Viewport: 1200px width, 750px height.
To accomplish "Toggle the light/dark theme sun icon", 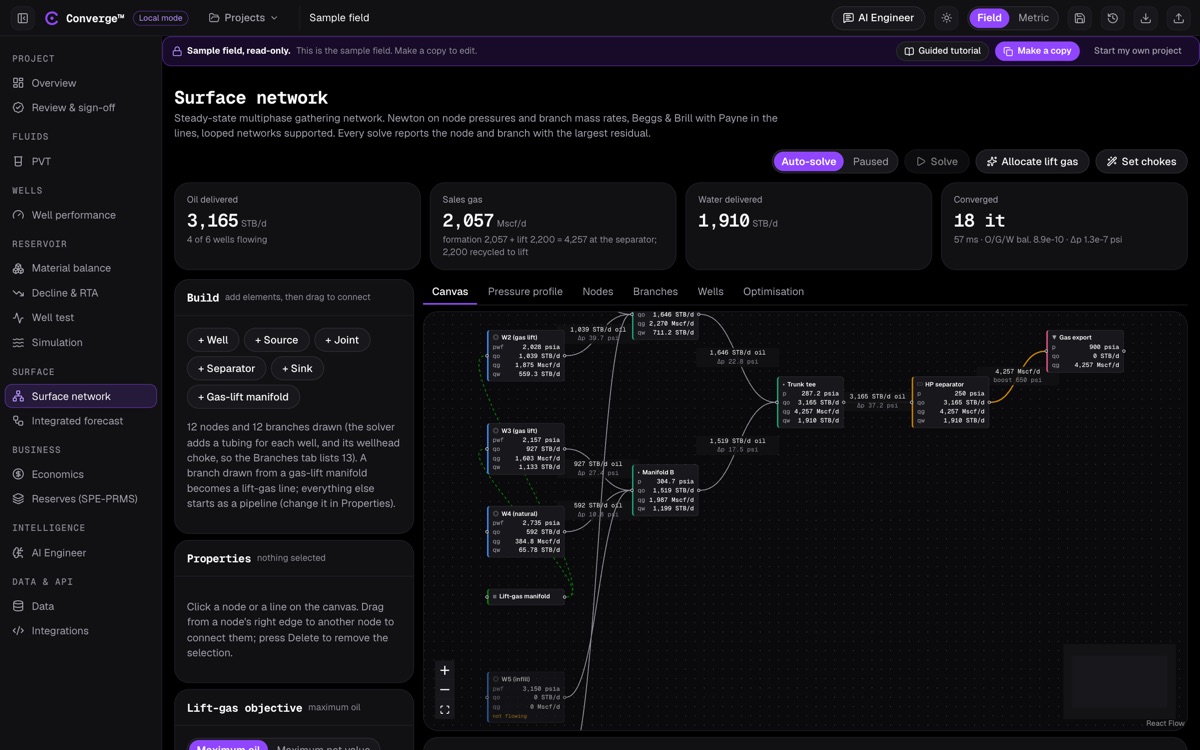I will pyautogui.click(x=947, y=18).
